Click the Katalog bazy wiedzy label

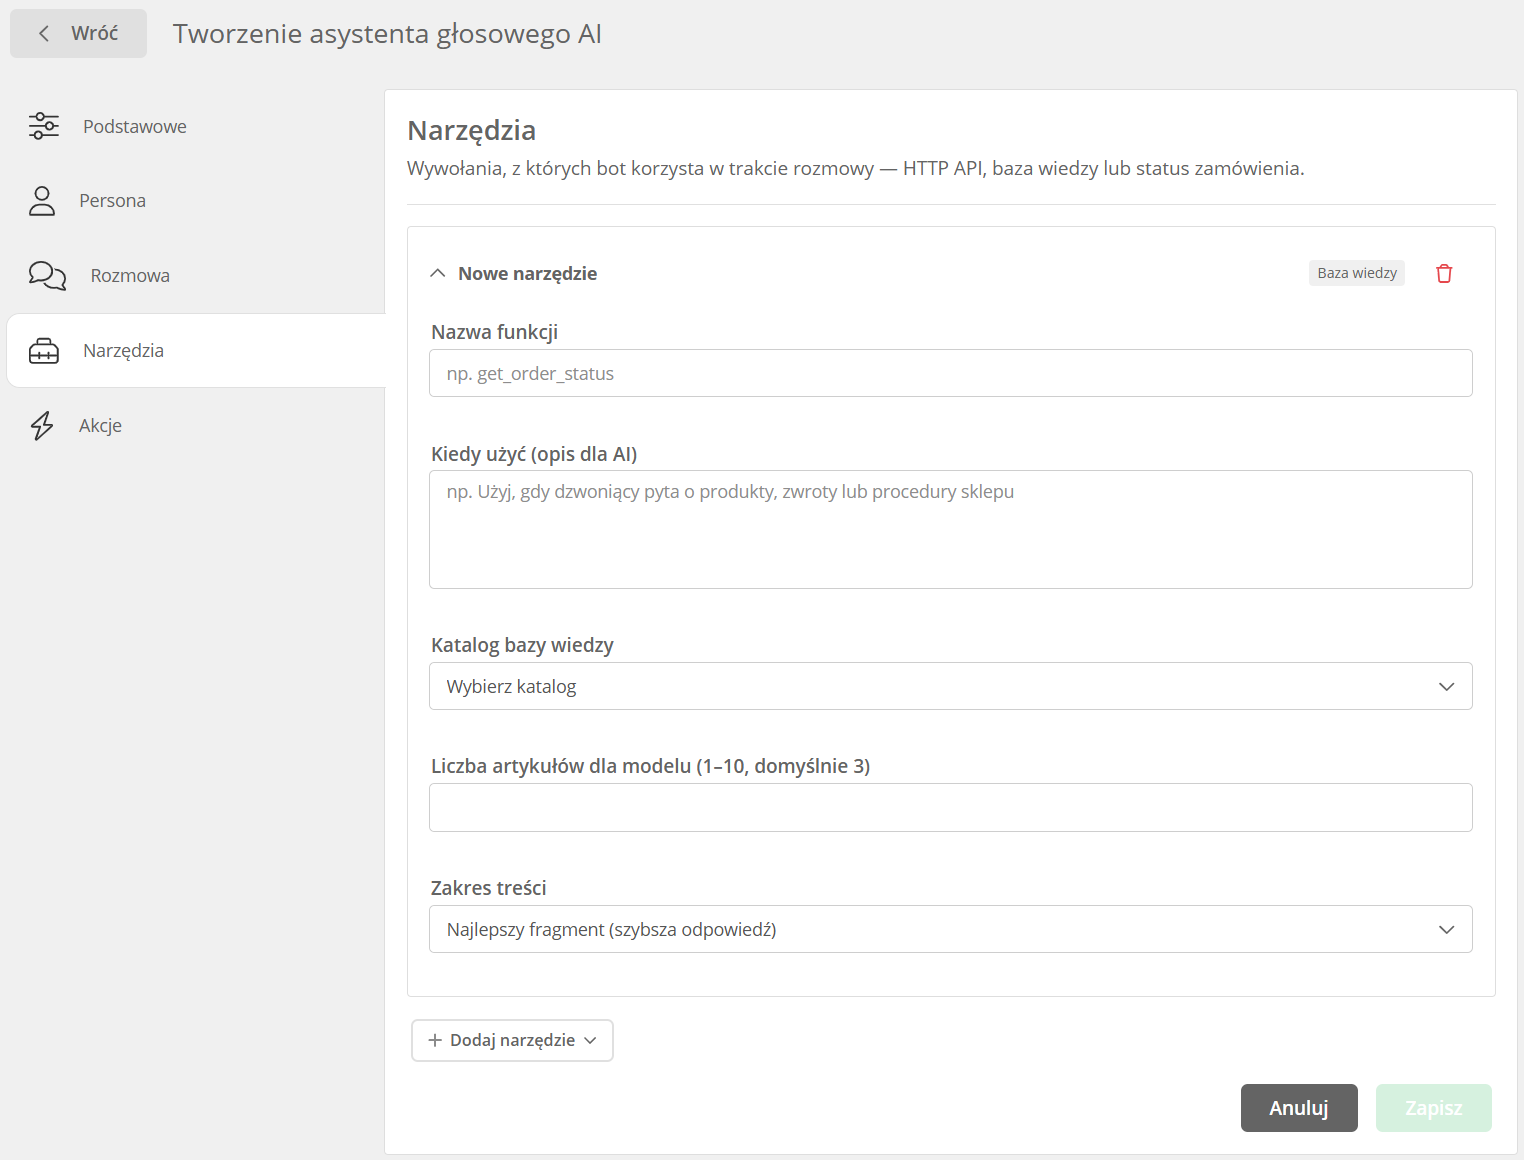(522, 645)
